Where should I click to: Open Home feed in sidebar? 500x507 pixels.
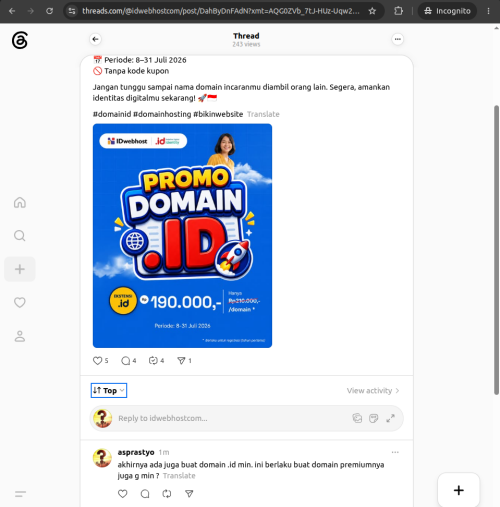[x=20, y=202]
